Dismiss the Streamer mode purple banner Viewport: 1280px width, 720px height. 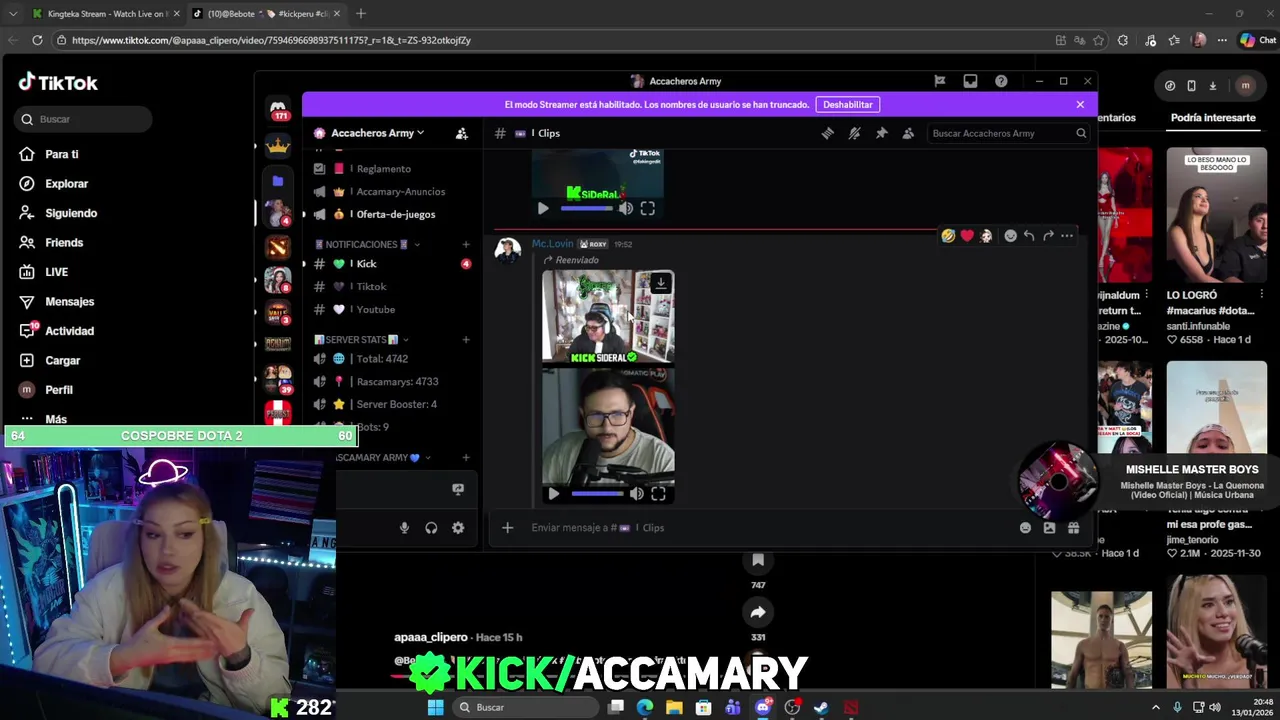pyautogui.click(x=1080, y=104)
